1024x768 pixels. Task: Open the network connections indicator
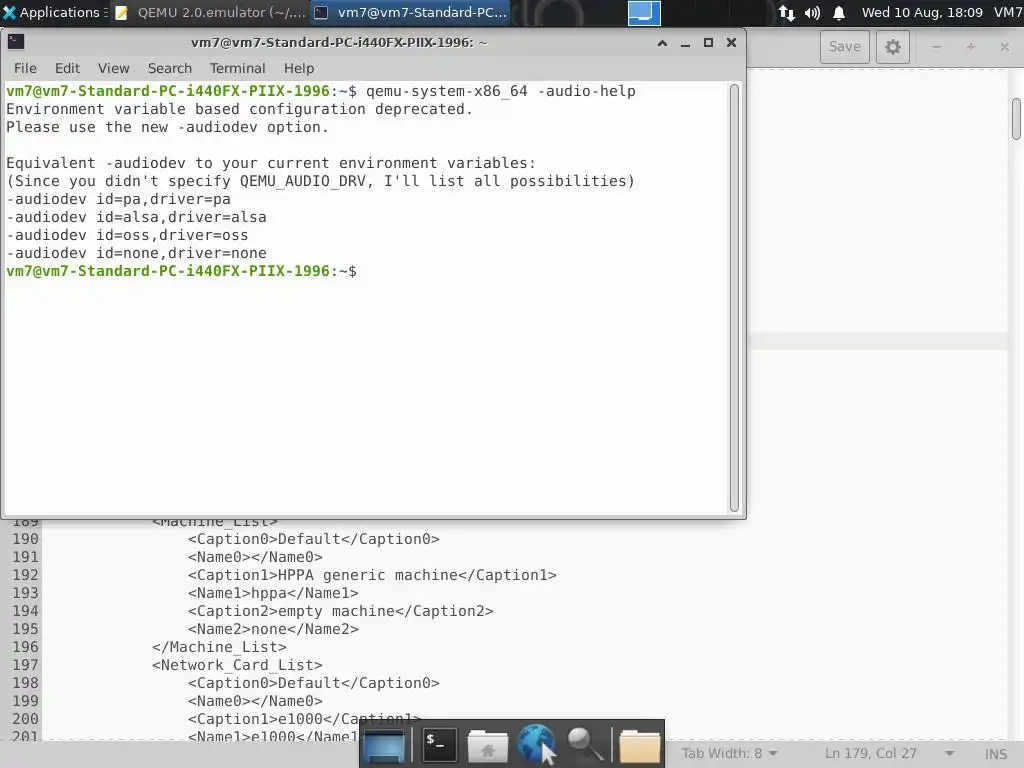pos(786,12)
